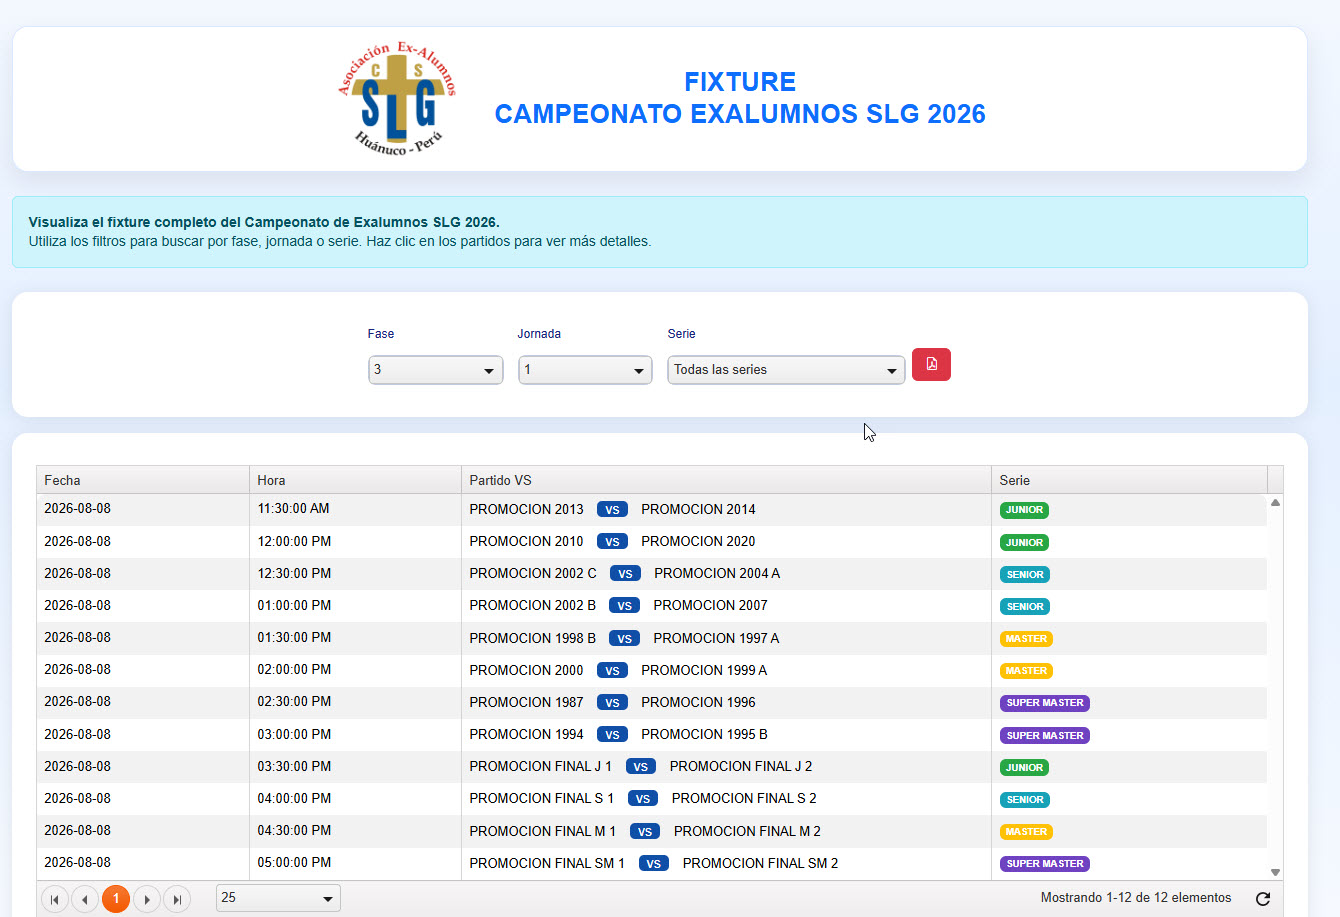Click the red PDF export button
Image resolution: width=1340 pixels, height=917 pixels.
click(931, 364)
